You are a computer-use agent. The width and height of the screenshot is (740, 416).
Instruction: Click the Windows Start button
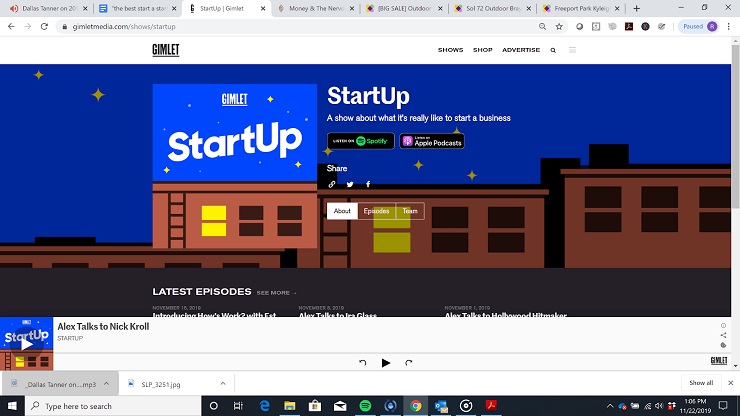pos(12,406)
